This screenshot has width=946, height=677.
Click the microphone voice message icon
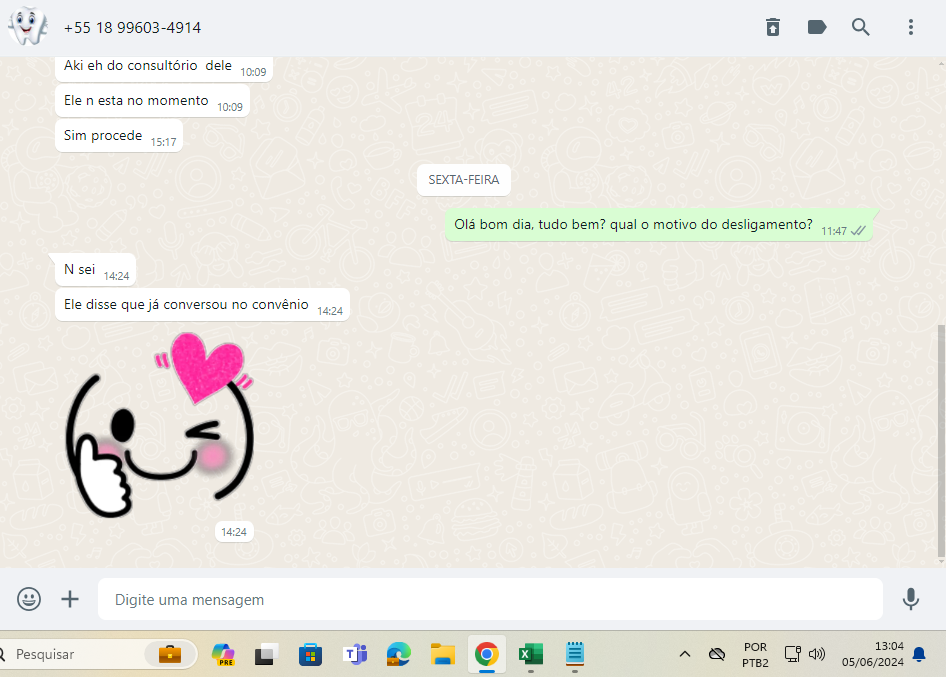click(910, 599)
